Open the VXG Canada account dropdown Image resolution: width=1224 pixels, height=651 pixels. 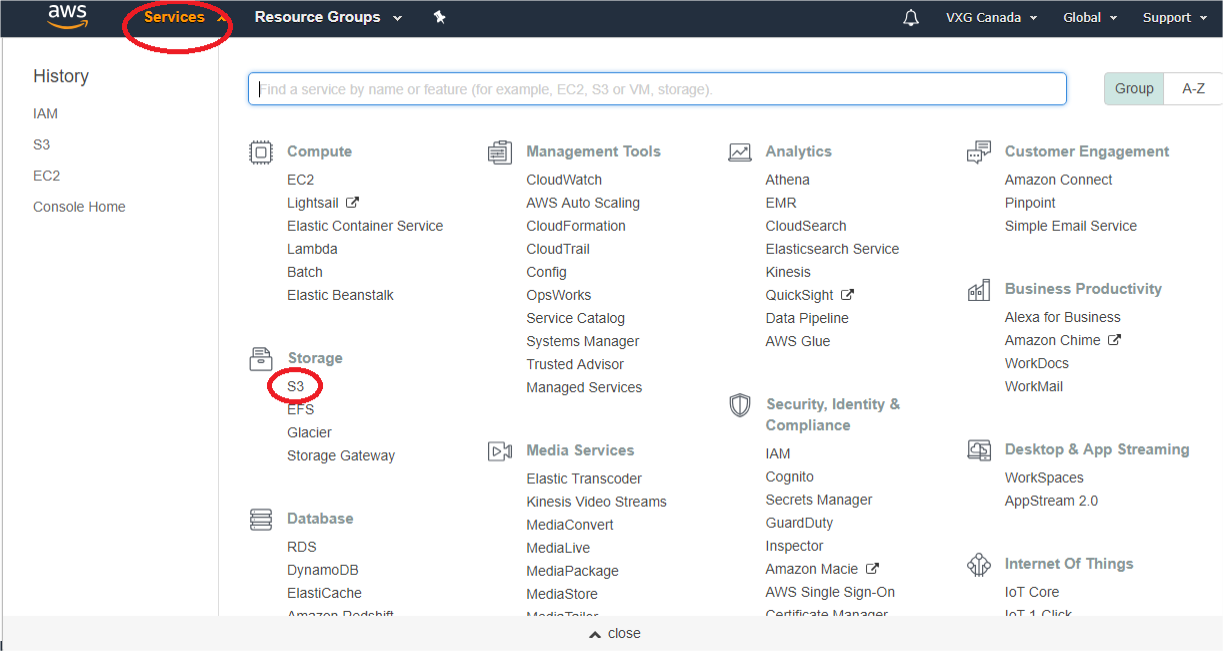pyautogui.click(x=991, y=17)
